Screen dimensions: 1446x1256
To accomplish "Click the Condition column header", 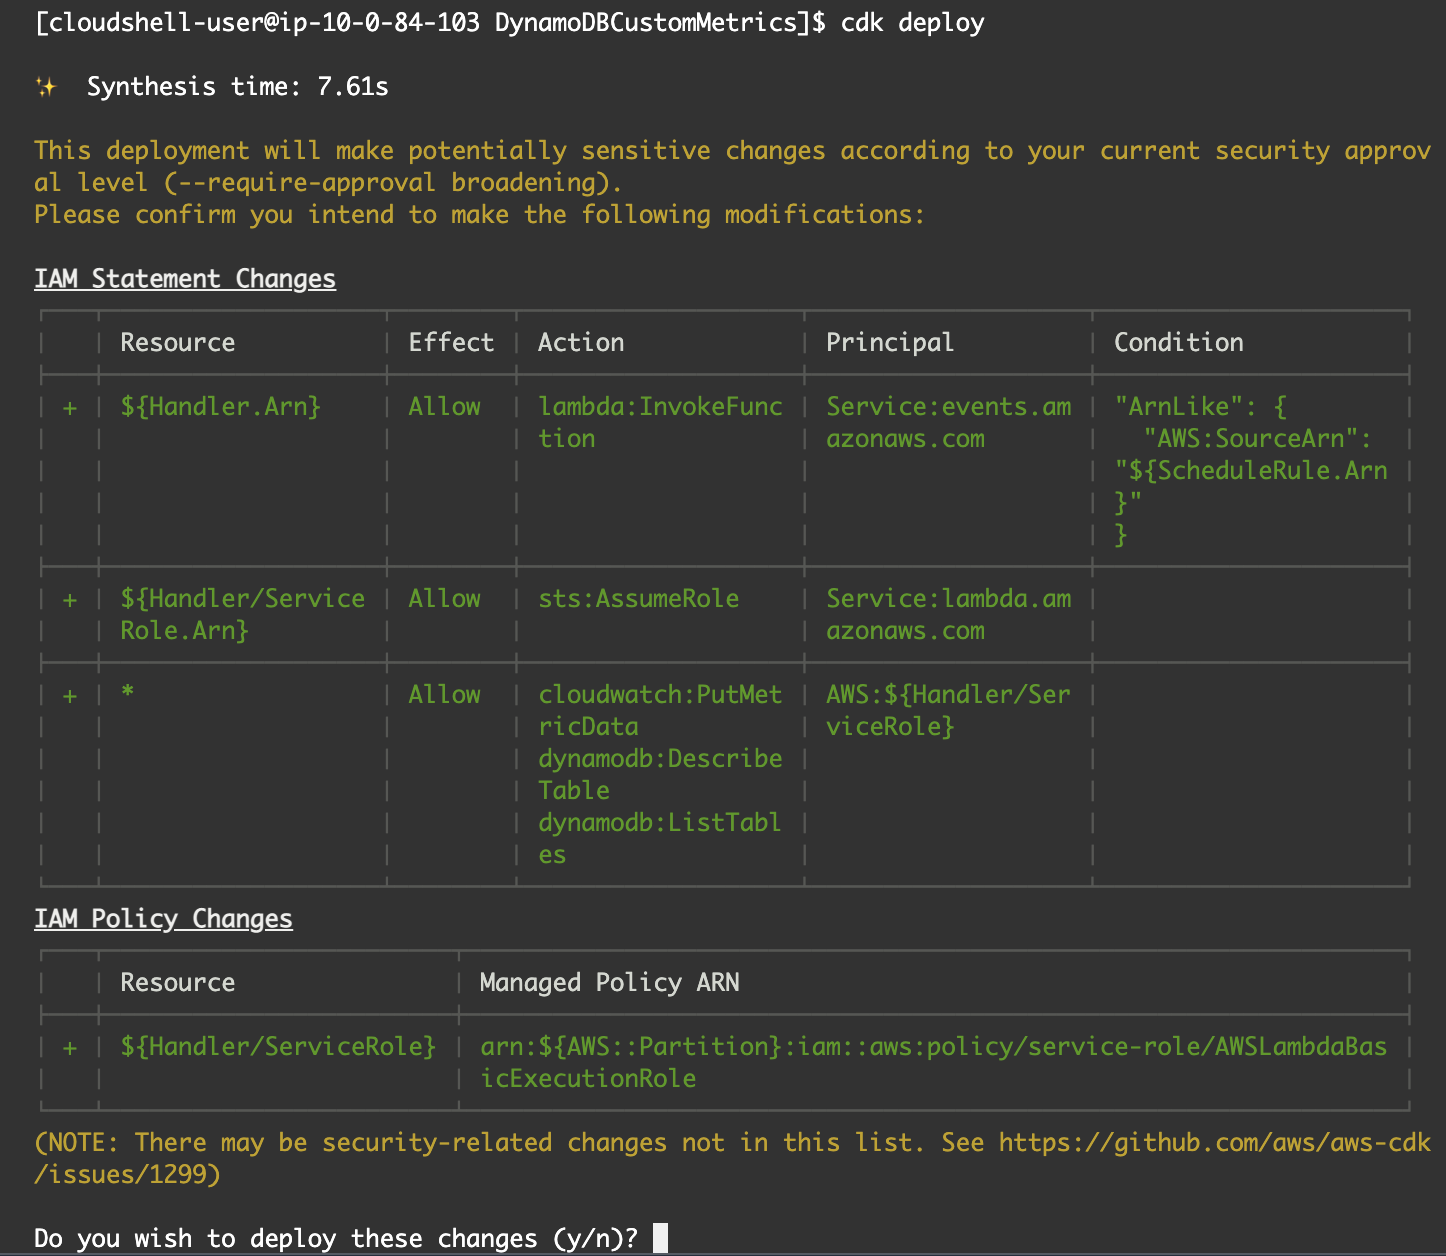I will [1179, 342].
